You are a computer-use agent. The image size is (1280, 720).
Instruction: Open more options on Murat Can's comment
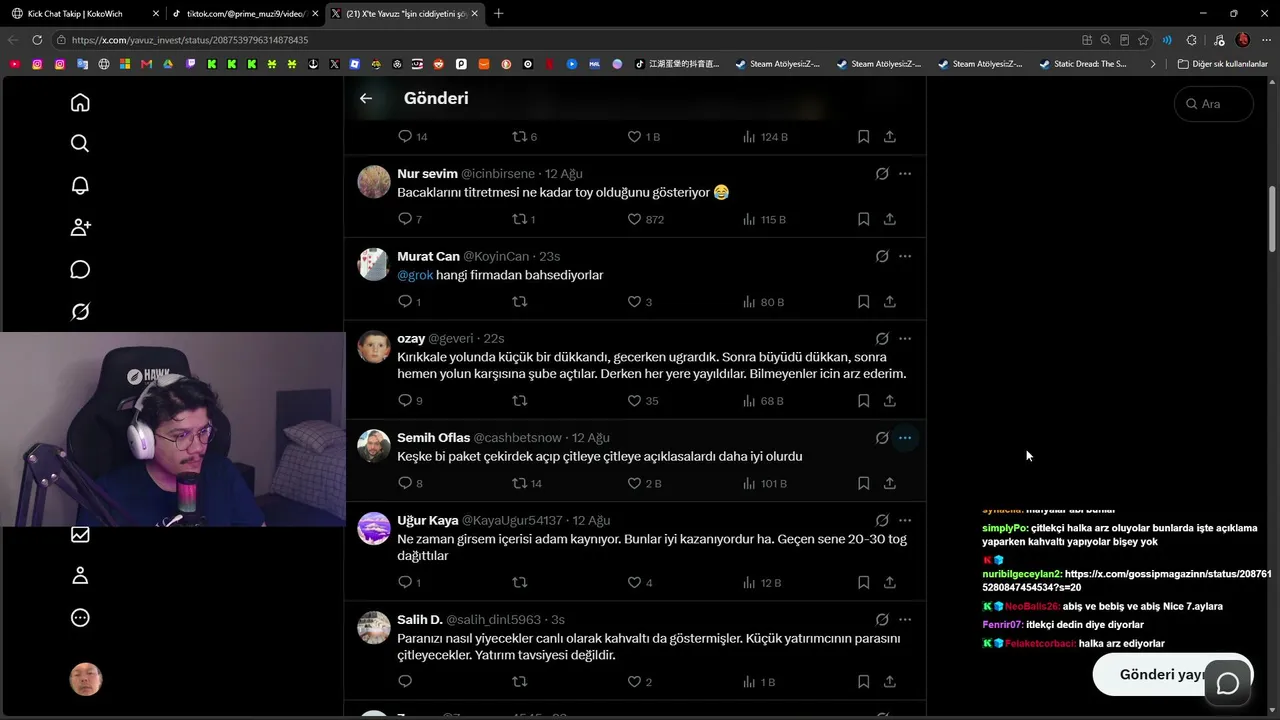click(x=905, y=256)
